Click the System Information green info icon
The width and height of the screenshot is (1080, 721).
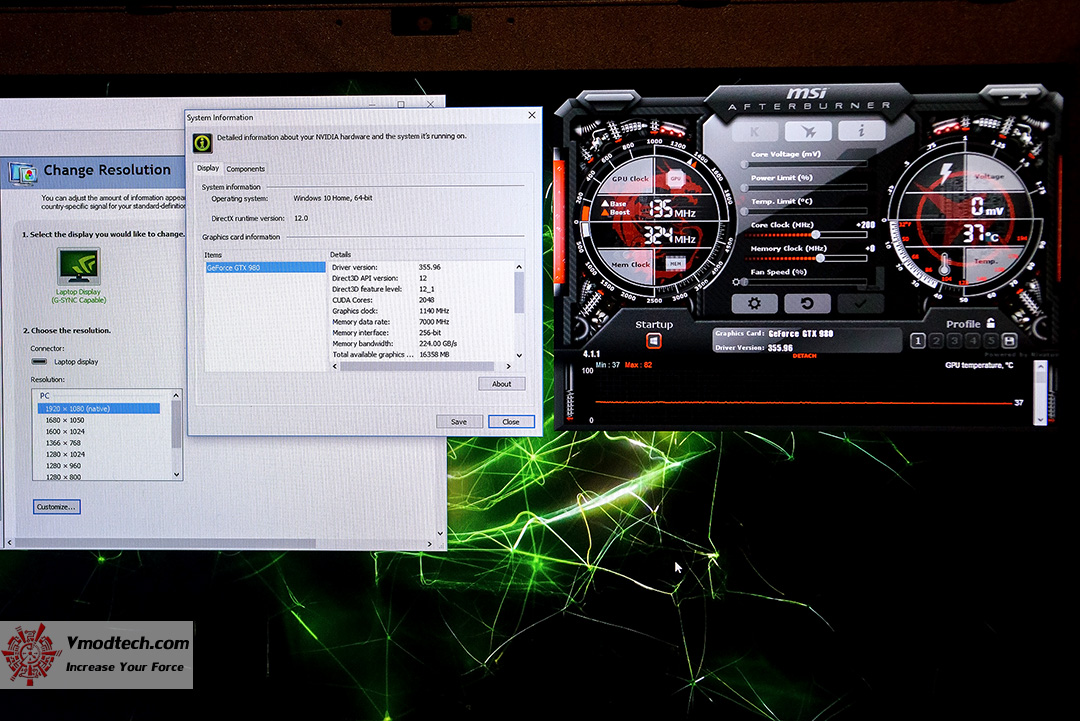pos(202,143)
